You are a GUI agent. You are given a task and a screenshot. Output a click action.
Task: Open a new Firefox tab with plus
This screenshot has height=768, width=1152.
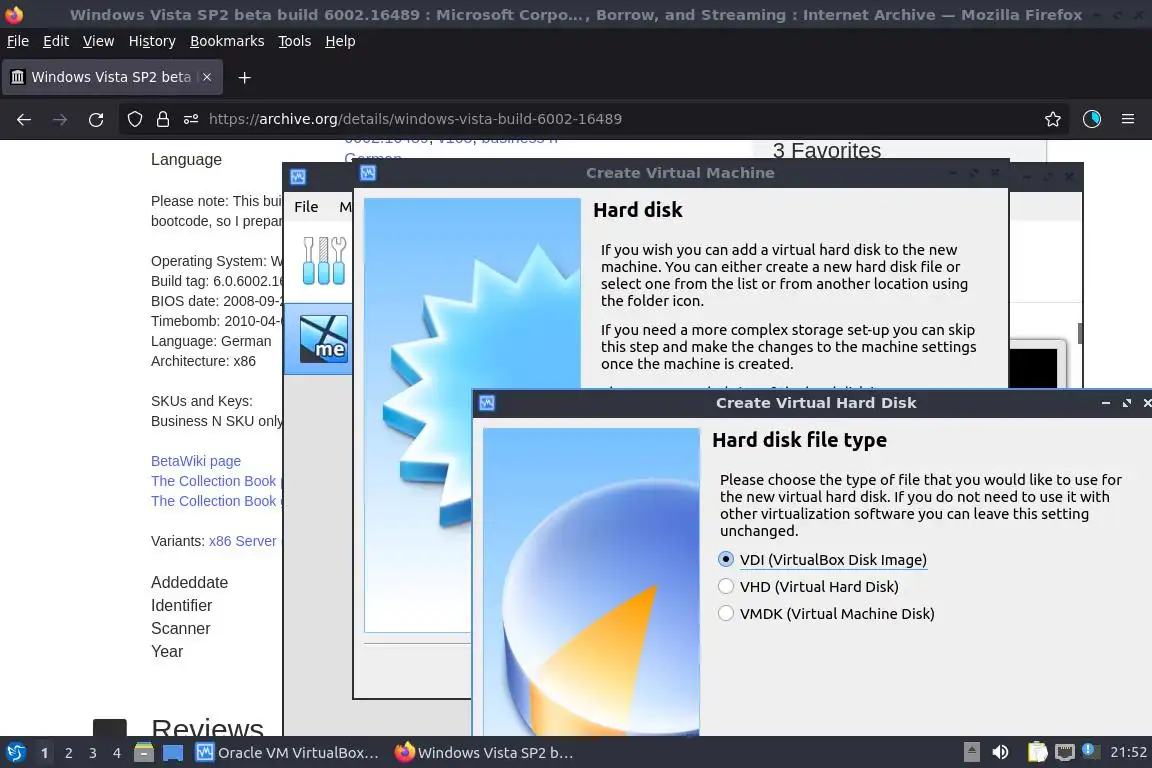tap(245, 77)
